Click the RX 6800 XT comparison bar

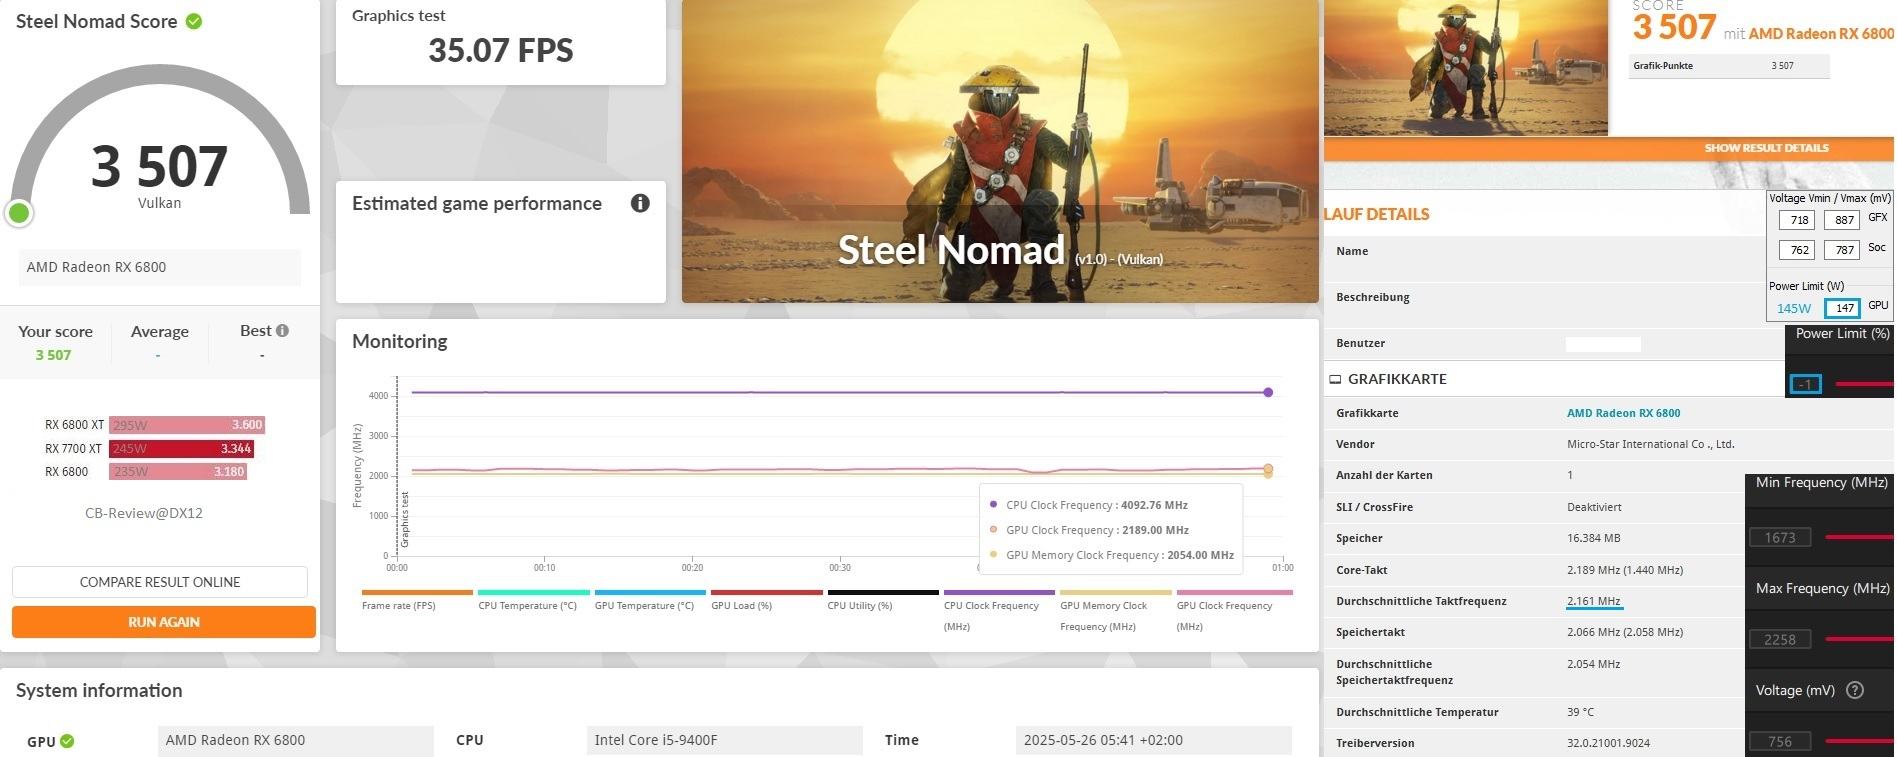(187, 425)
